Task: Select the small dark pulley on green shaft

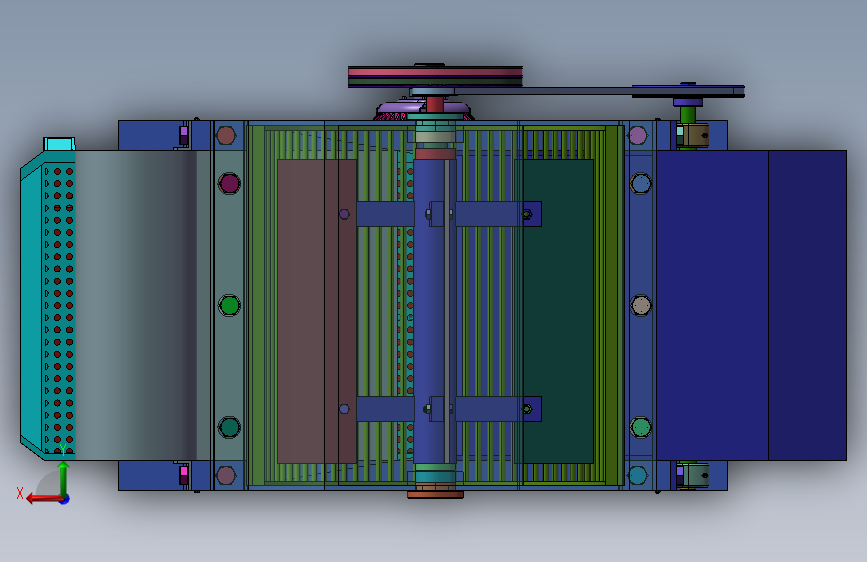Action: click(688, 91)
